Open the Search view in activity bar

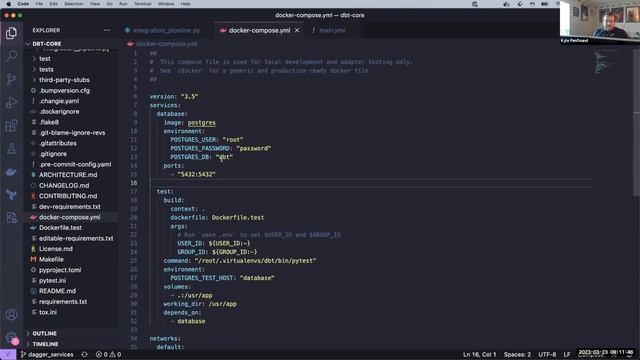(11, 56)
